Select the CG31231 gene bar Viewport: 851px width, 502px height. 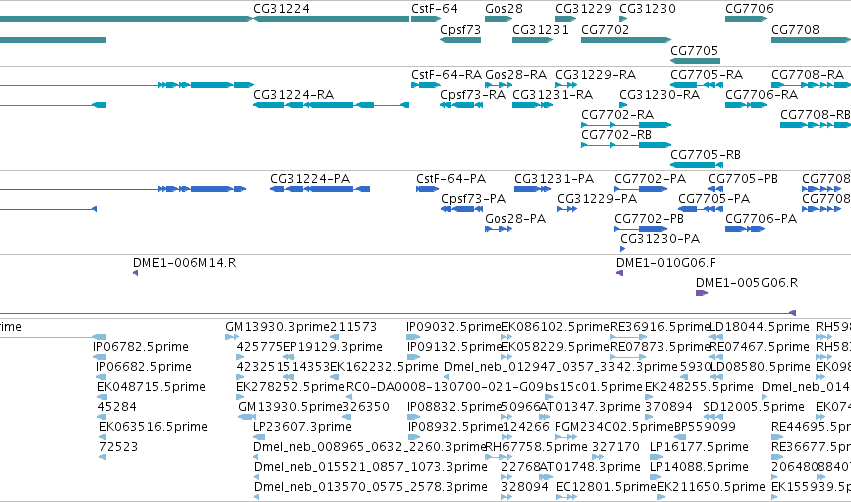tap(532, 40)
